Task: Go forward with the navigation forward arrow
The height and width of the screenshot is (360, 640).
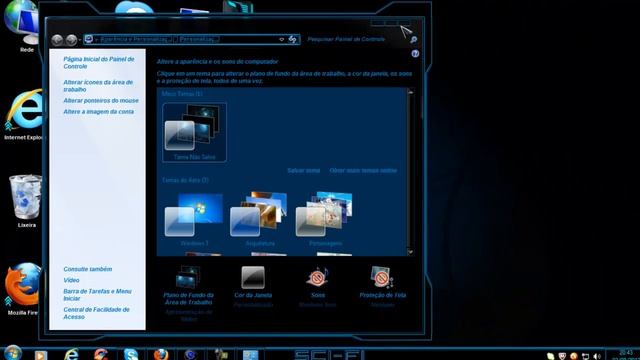Action: (x=71, y=40)
